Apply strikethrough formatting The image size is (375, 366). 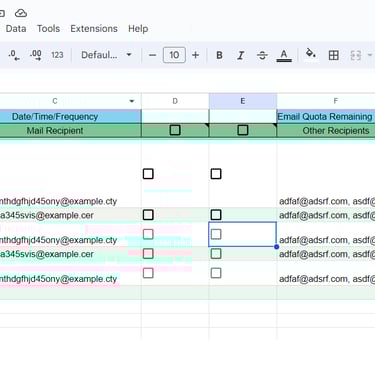pos(262,55)
